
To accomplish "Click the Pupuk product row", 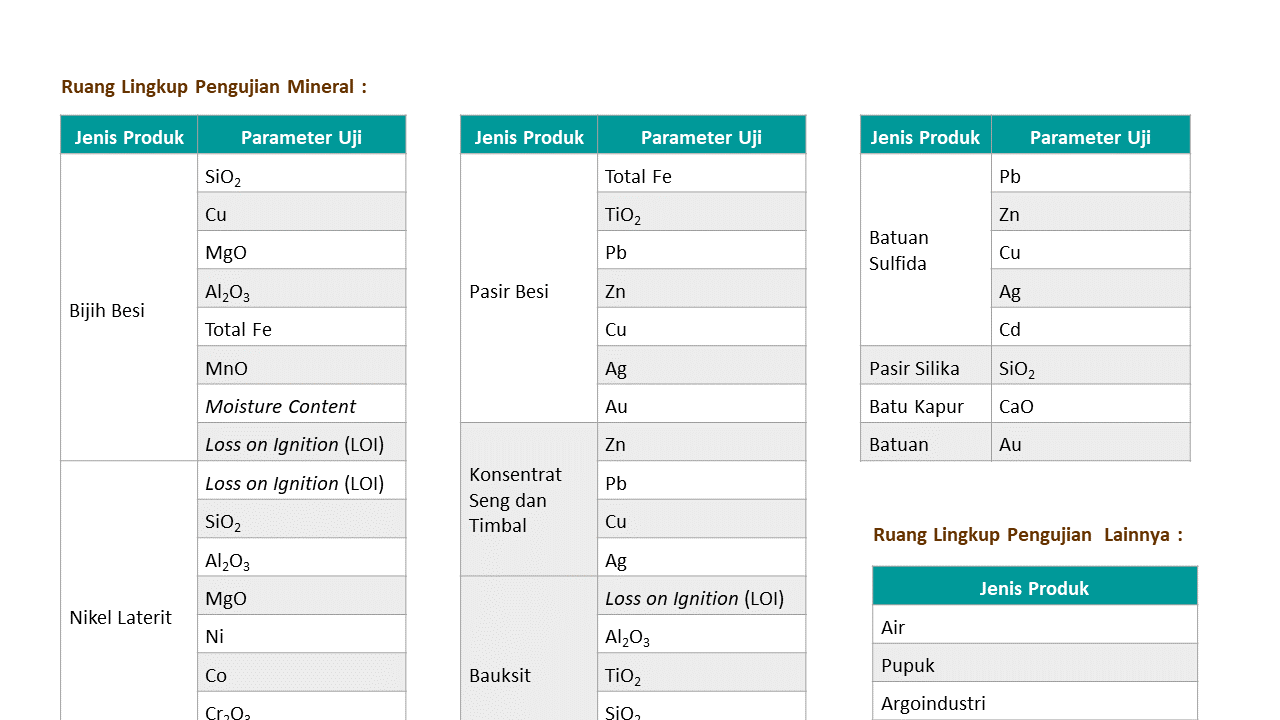I will click(1034, 665).
